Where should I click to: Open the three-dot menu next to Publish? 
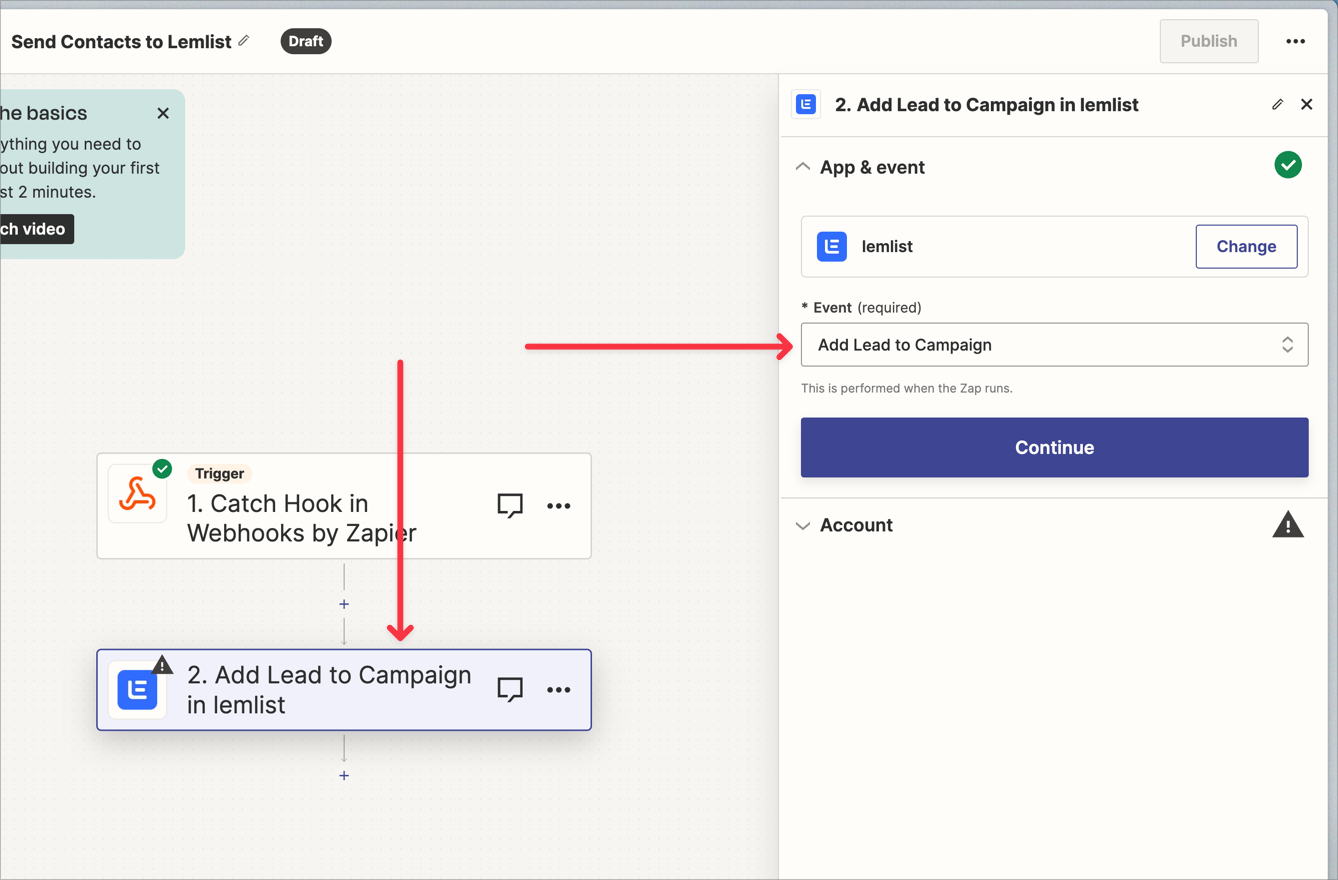1295,41
